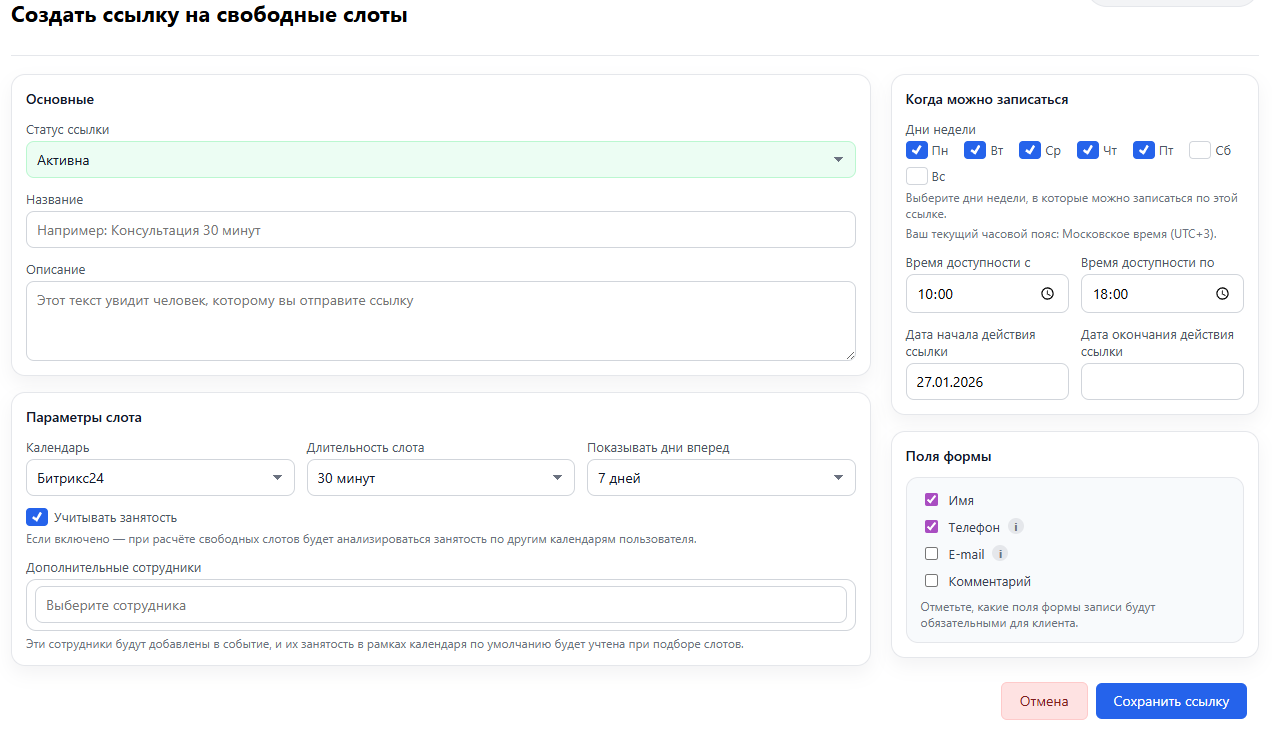Enable the Сб weekday checkbox
Screen dimensions: 1272x729
point(1200,150)
